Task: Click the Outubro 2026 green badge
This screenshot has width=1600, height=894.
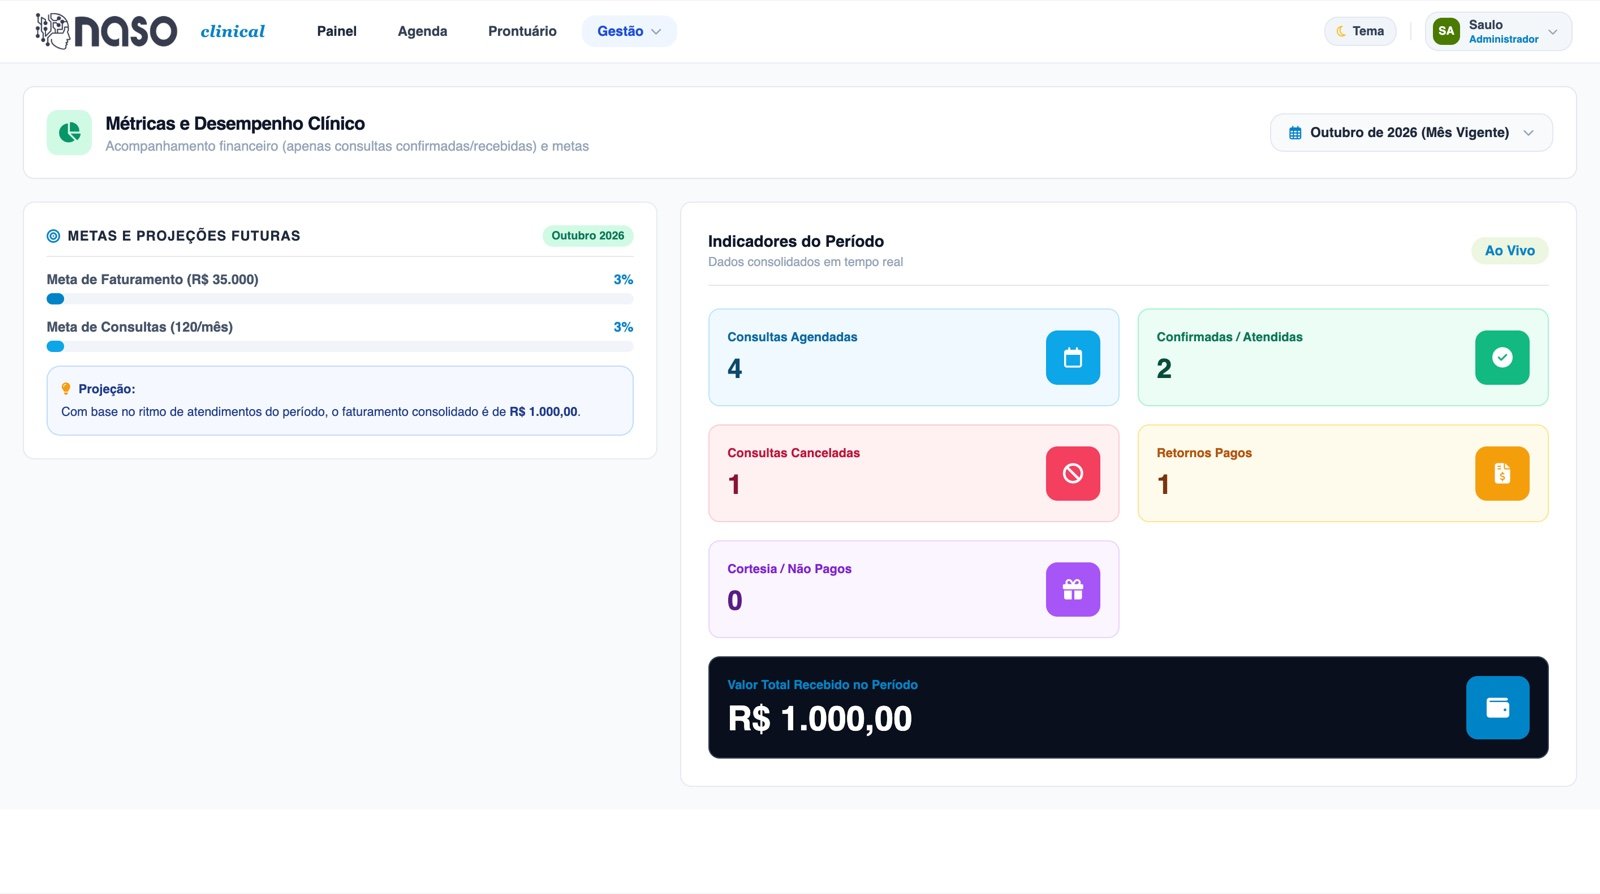Action: click(588, 236)
